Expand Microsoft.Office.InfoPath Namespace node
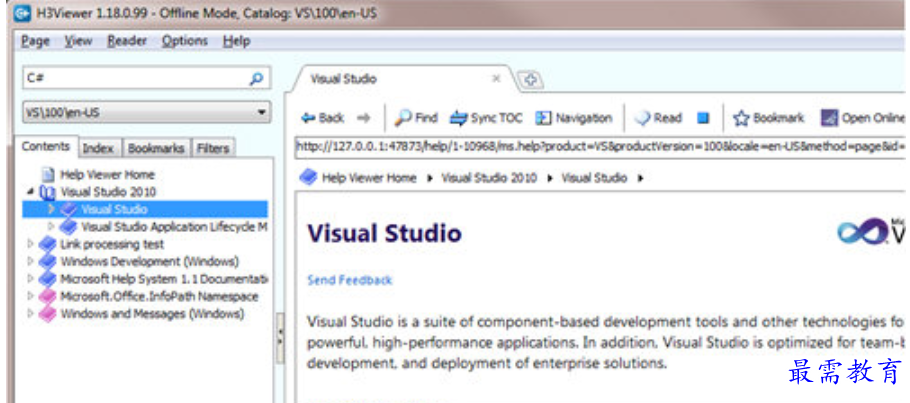This screenshot has width=910, height=403. coord(30,296)
